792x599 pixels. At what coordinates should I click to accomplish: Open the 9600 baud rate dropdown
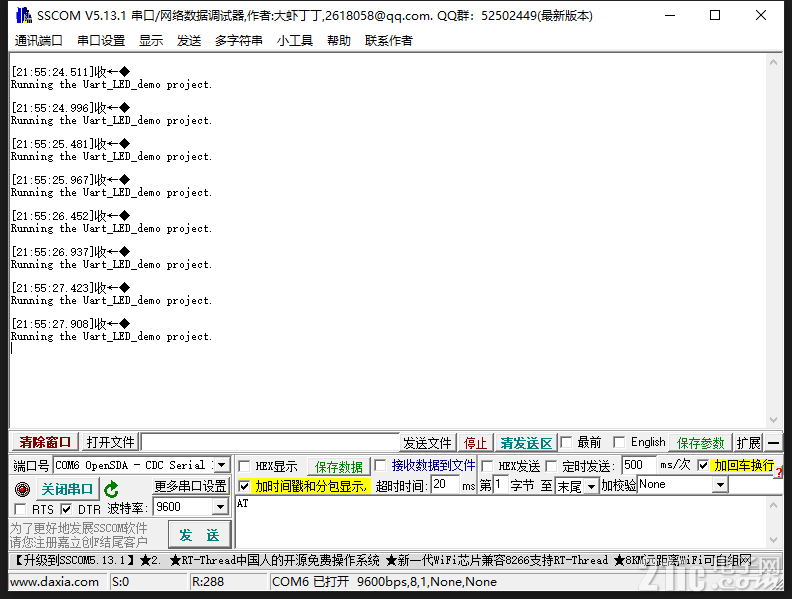(220, 507)
